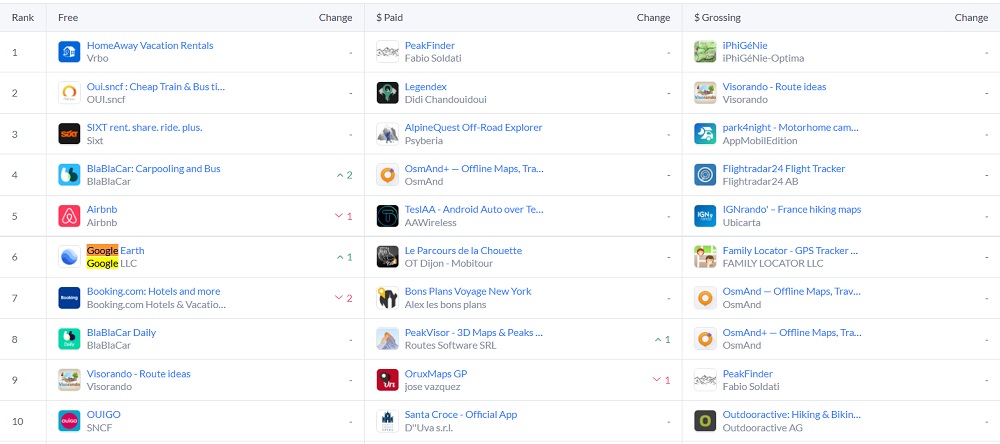Click the OUIGO app icon
The width and height of the screenshot is (1000, 444).
[x=69, y=421]
